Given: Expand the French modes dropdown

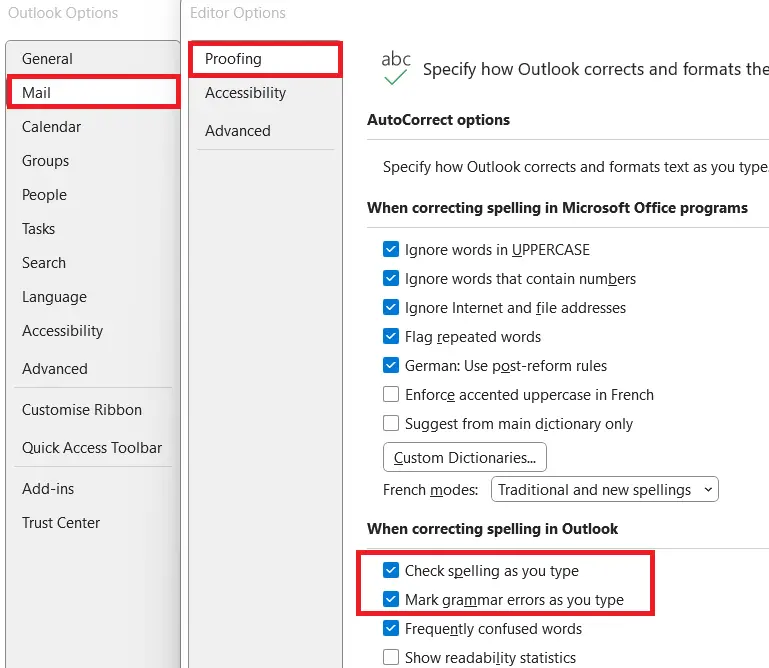Looking at the screenshot, I should [605, 489].
